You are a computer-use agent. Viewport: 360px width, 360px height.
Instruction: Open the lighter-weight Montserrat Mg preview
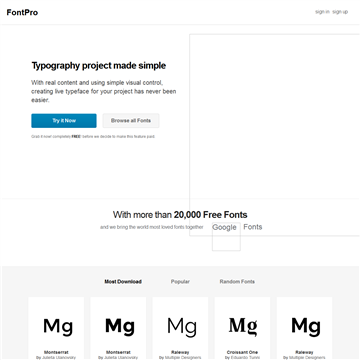[58, 327]
